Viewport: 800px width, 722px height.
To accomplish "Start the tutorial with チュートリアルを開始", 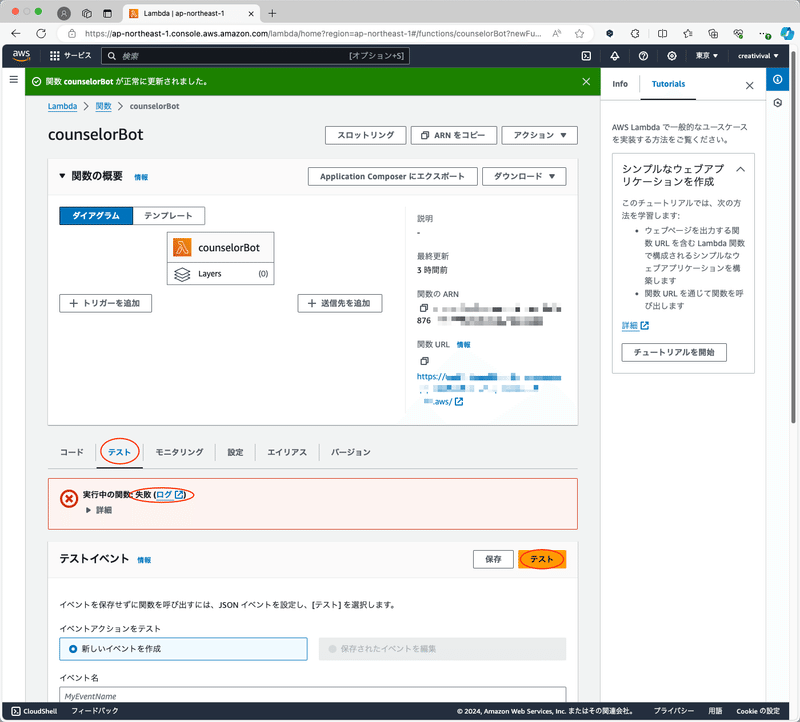I will point(673,352).
